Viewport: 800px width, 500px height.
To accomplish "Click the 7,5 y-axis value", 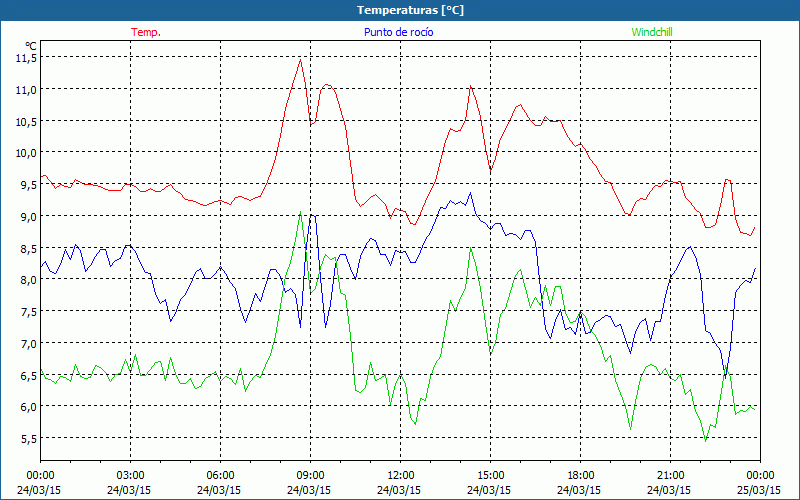I will (29, 312).
